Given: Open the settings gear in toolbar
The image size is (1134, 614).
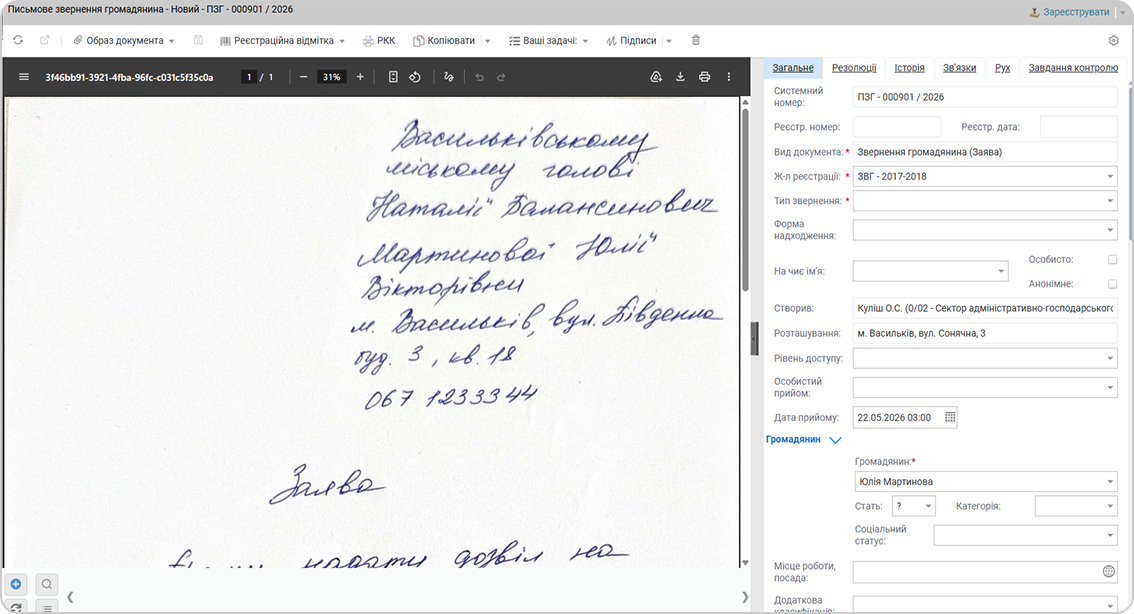Looking at the screenshot, I should click(1114, 40).
